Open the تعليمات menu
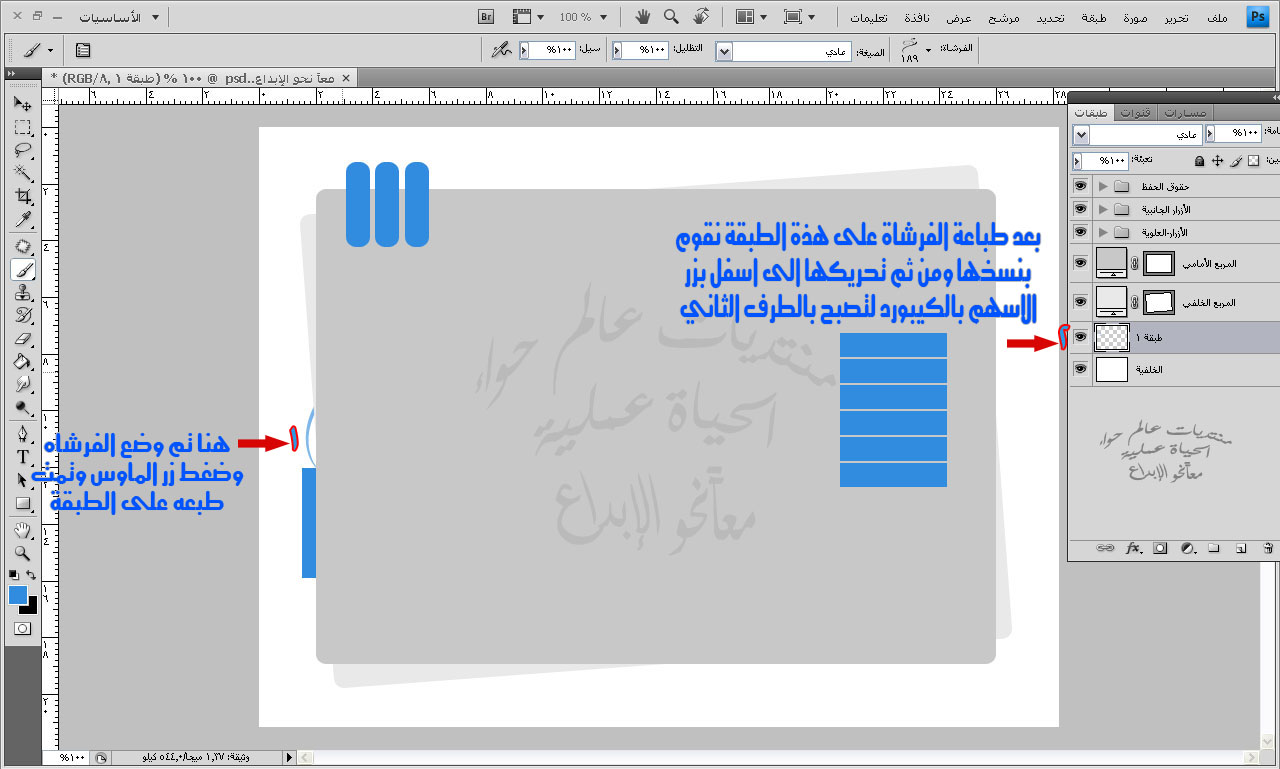The width and height of the screenshot is (1280, 769). 869,17
